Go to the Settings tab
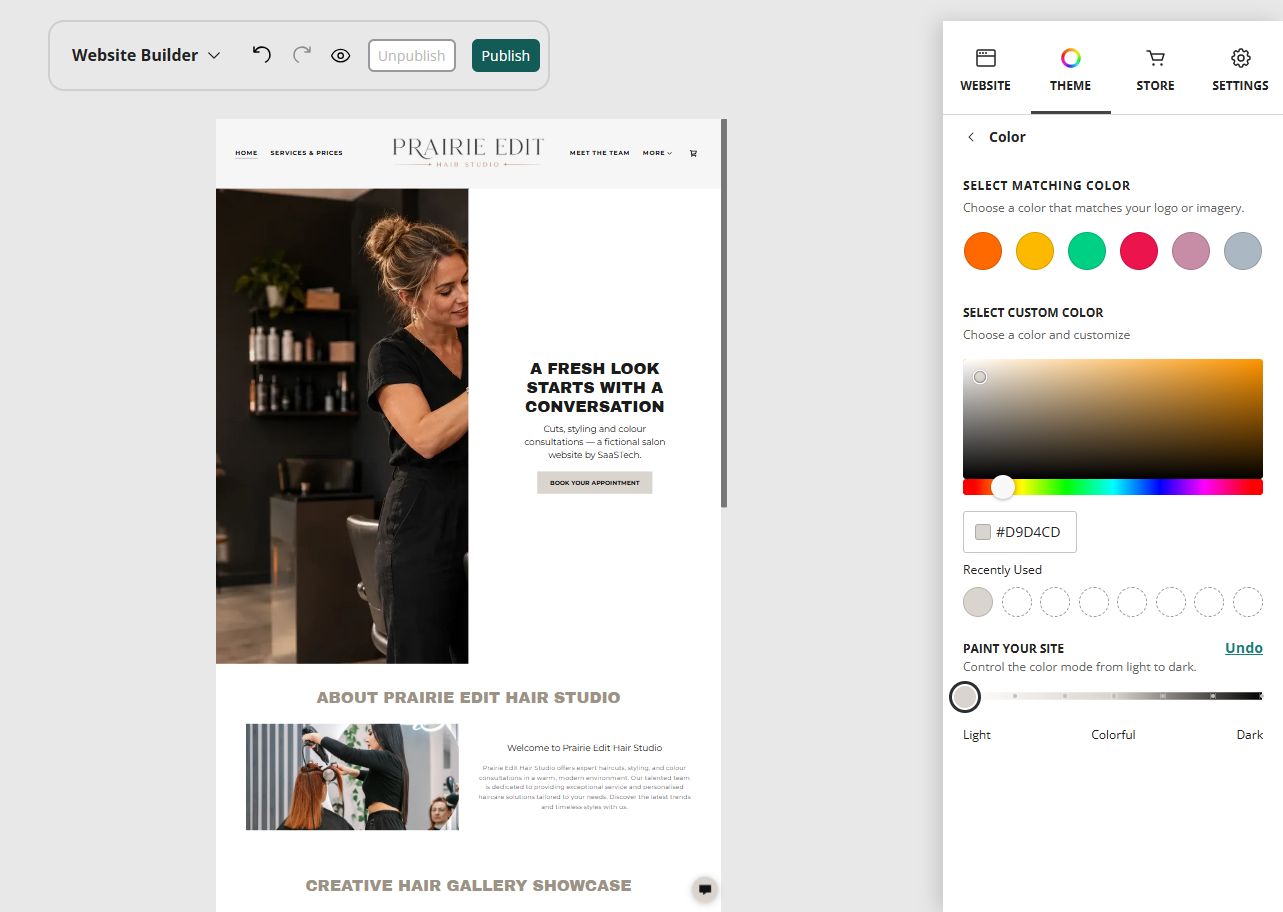The width and height of the screenshot is (1283, 912). 1240,70
